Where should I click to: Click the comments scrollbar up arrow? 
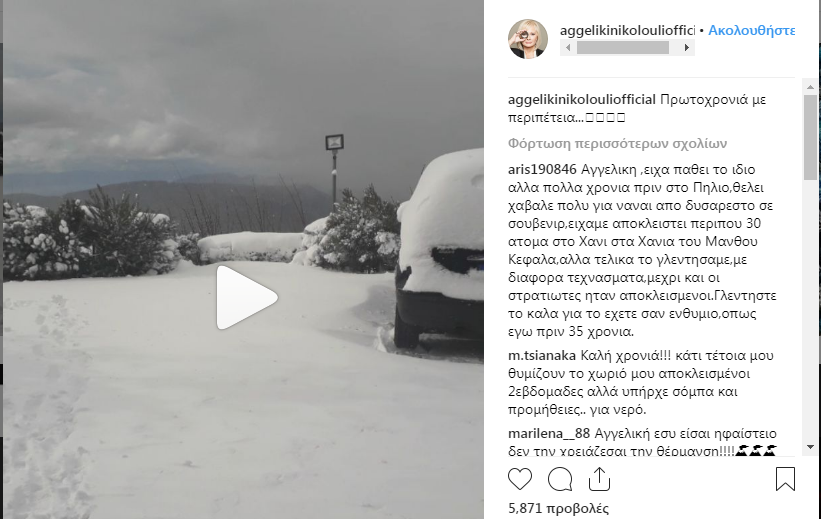pyautogui.click(x=810, y=87)
